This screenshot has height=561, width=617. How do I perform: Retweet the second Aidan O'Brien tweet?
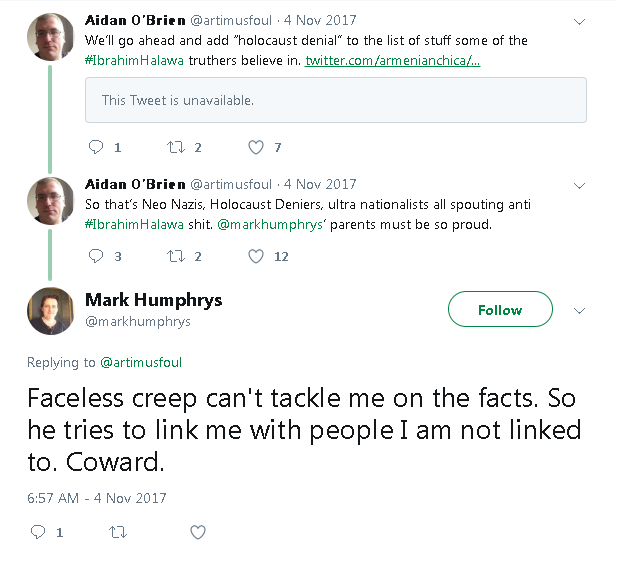[x=177, y=256]
